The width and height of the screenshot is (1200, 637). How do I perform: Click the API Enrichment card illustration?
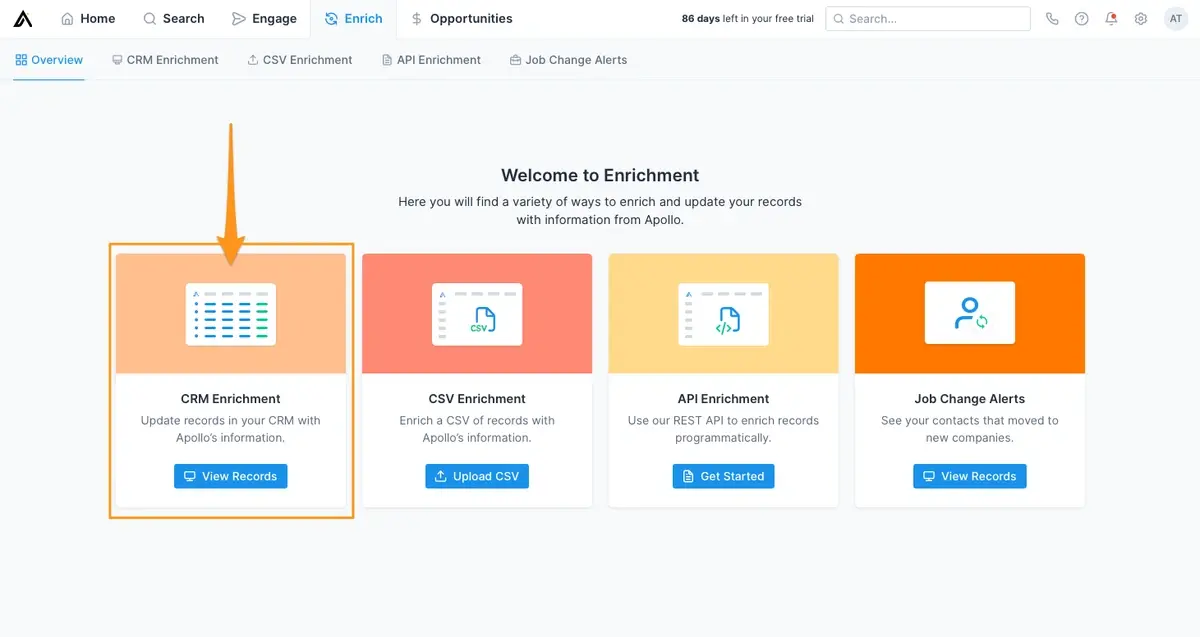click(723, 314)
